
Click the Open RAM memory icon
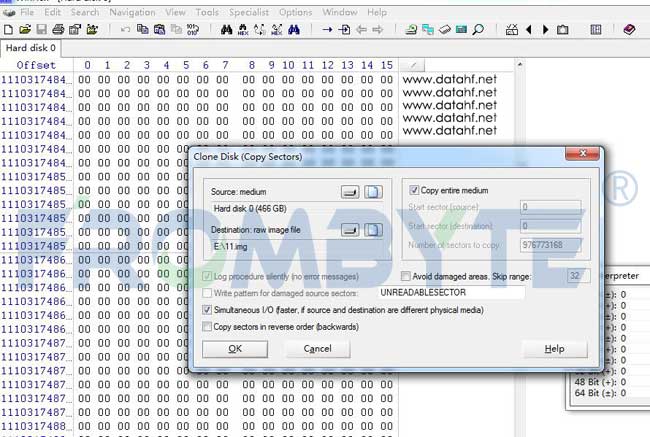[x=444, y=29]
